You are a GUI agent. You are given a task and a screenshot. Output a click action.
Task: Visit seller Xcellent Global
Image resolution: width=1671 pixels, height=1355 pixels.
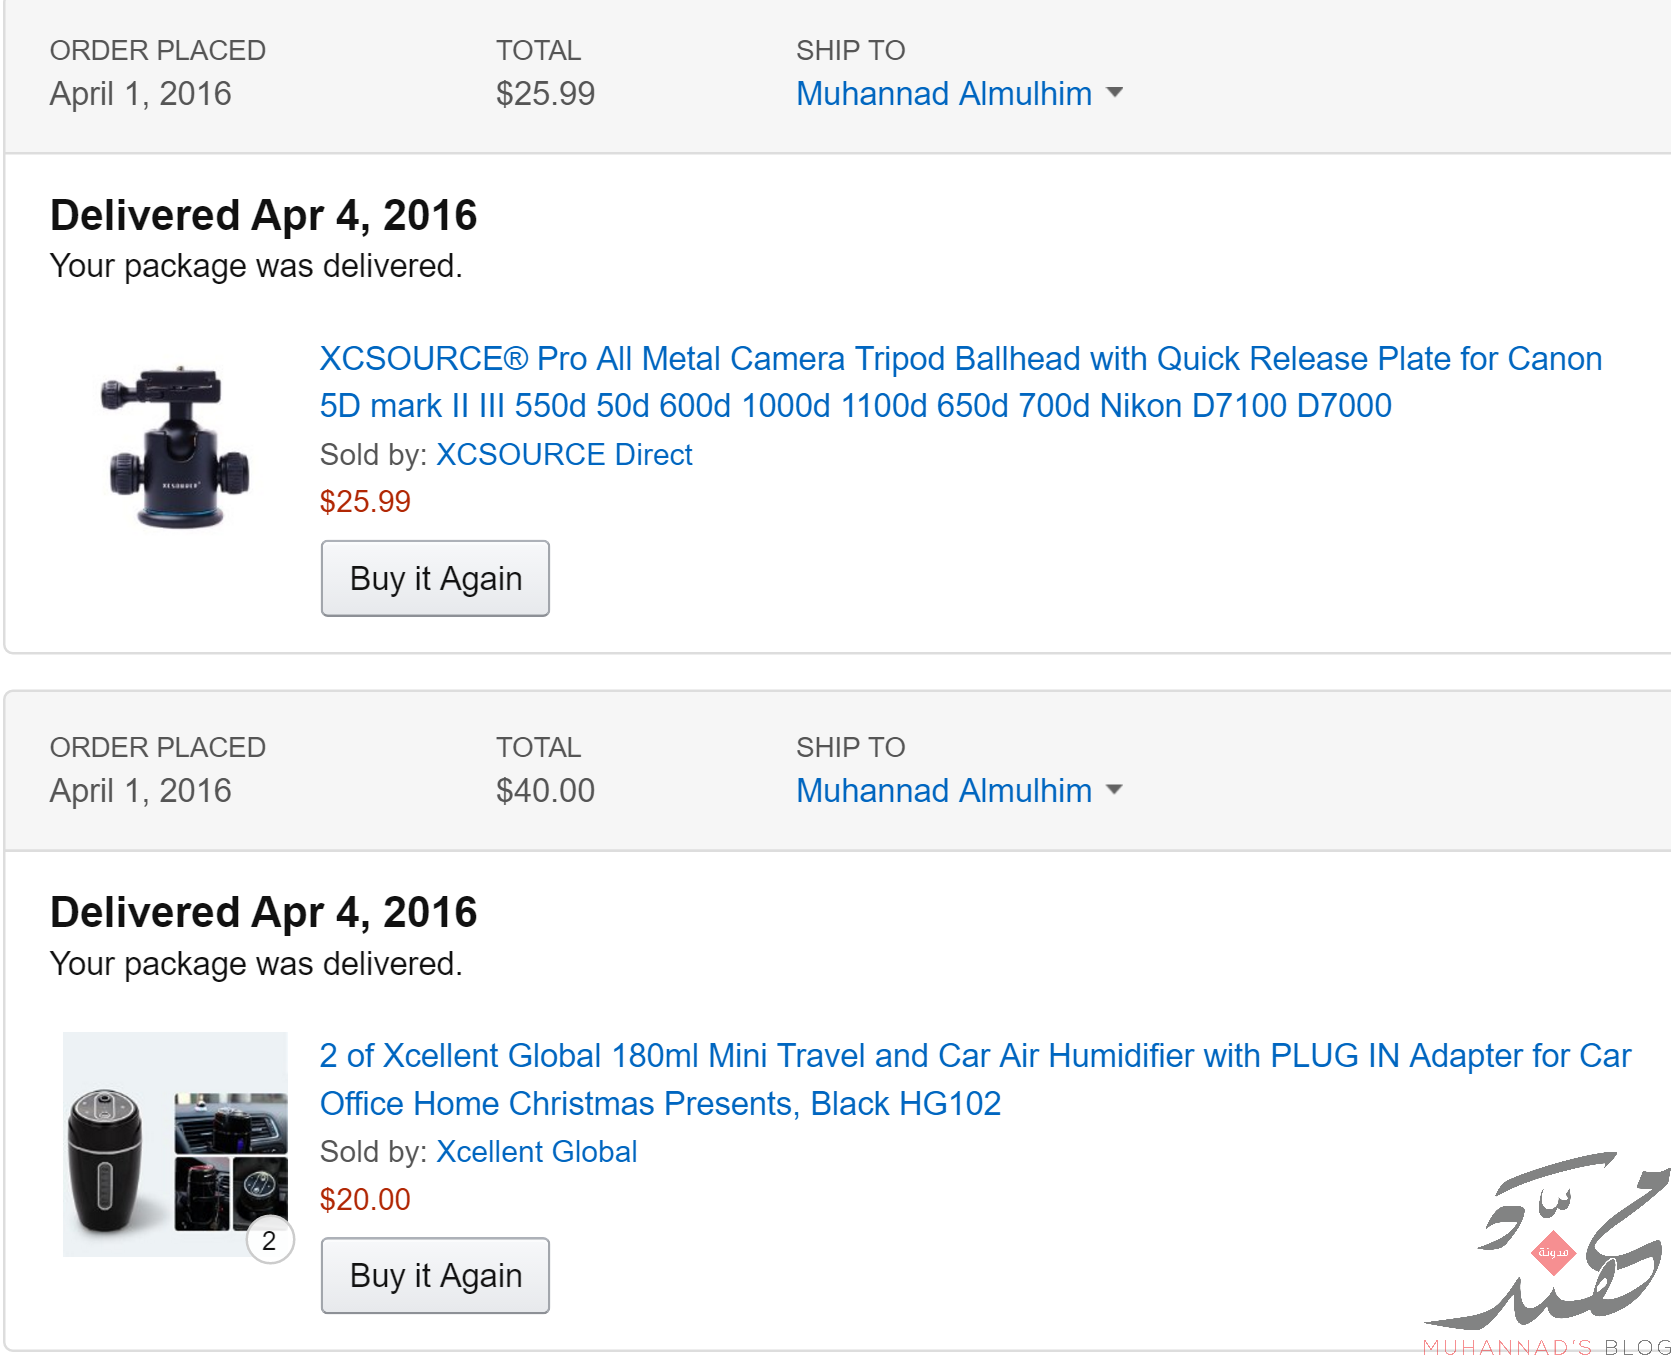pos(537,1151)
